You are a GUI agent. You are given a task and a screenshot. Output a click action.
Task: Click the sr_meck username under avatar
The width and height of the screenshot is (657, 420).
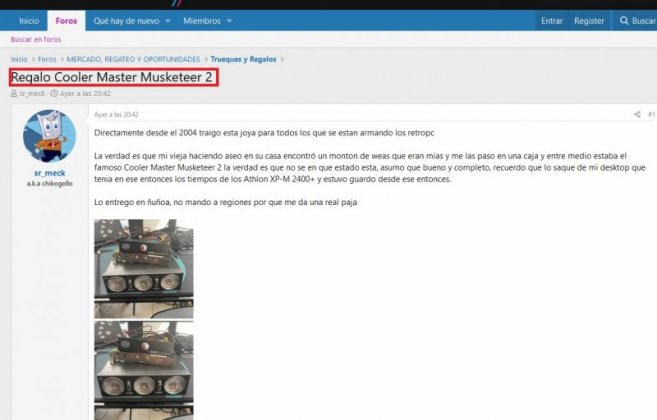[48, 174]
